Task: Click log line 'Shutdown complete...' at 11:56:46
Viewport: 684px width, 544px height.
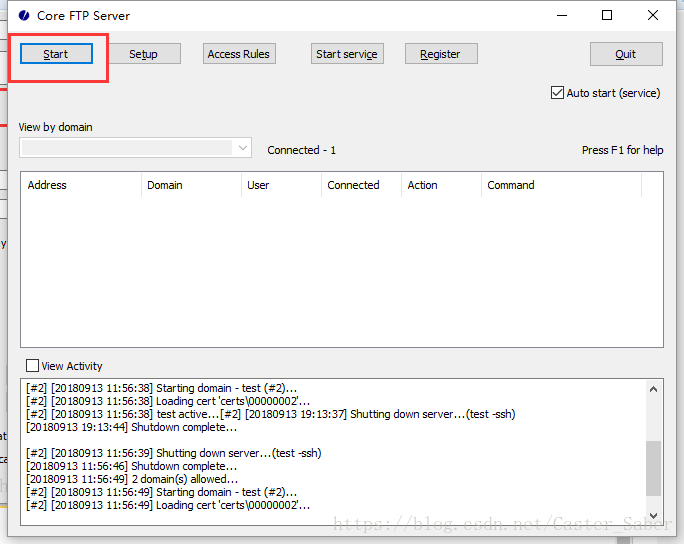Action: point(131,466)
